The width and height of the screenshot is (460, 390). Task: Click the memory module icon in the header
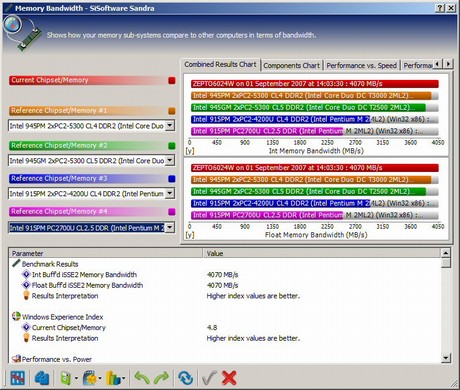[x=31, y=39]
